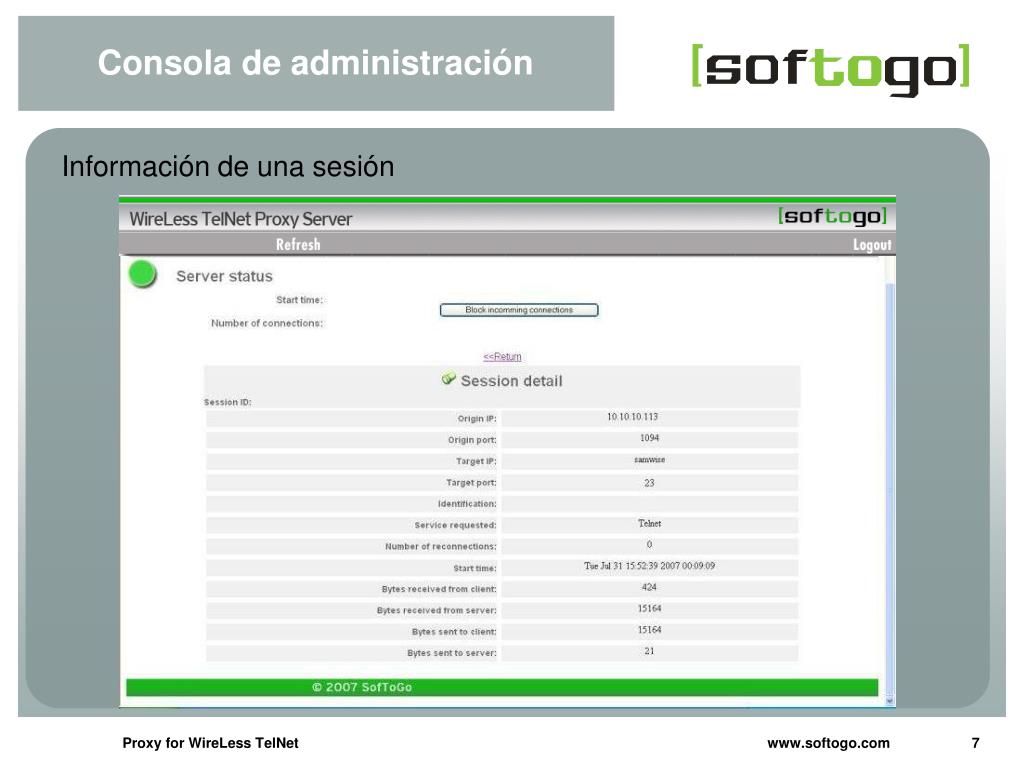Click the © 2007 SofToGo footer text
Screen dimensions: 1024x768
(x=362, y=687)
